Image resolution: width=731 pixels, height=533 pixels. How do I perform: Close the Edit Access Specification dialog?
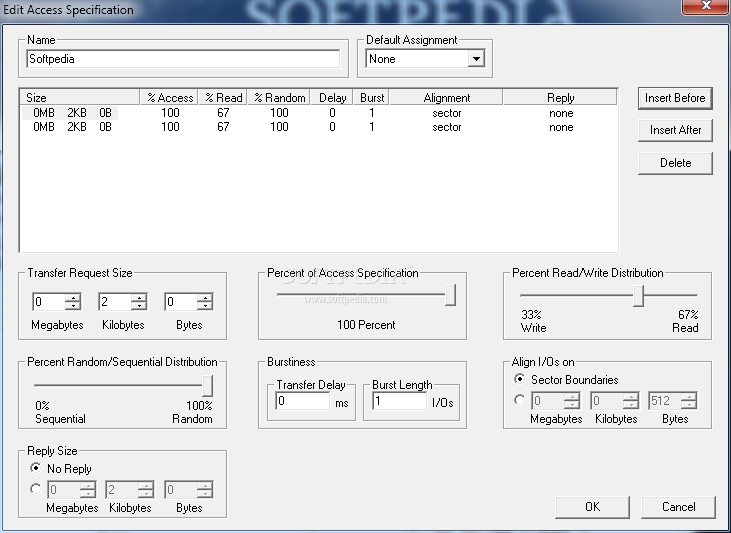click(x=706, y=6)
